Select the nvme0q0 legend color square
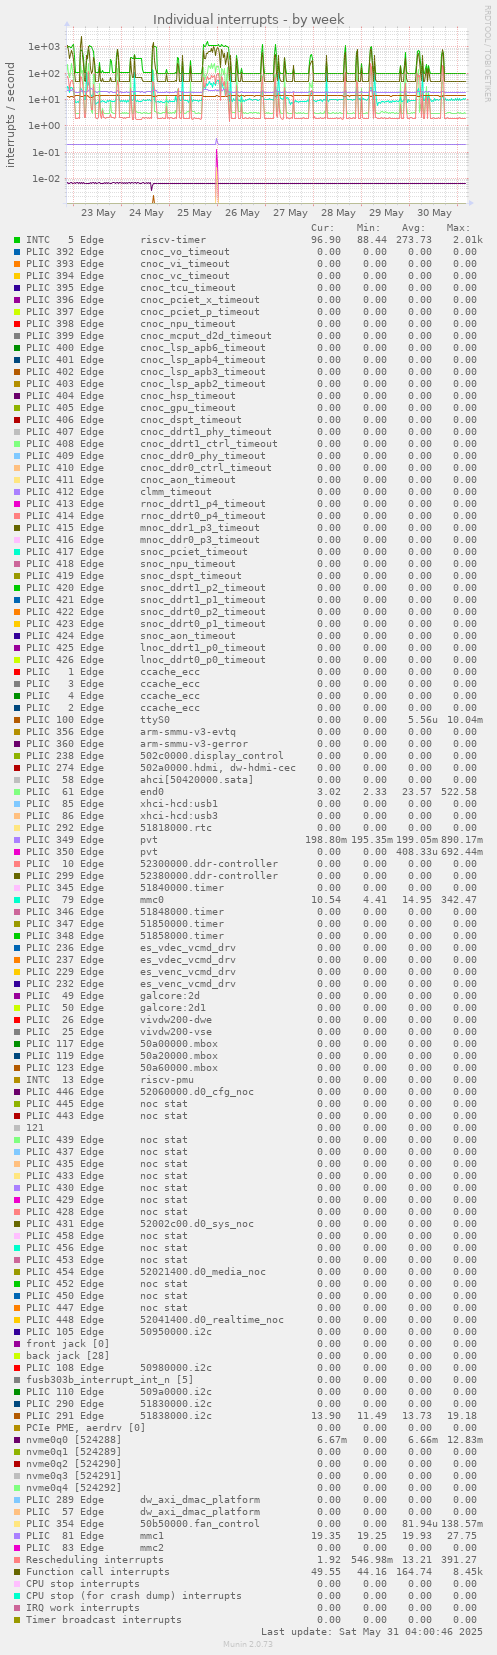This screenshot has height=1655, width=497. (x=17, y=1440)
